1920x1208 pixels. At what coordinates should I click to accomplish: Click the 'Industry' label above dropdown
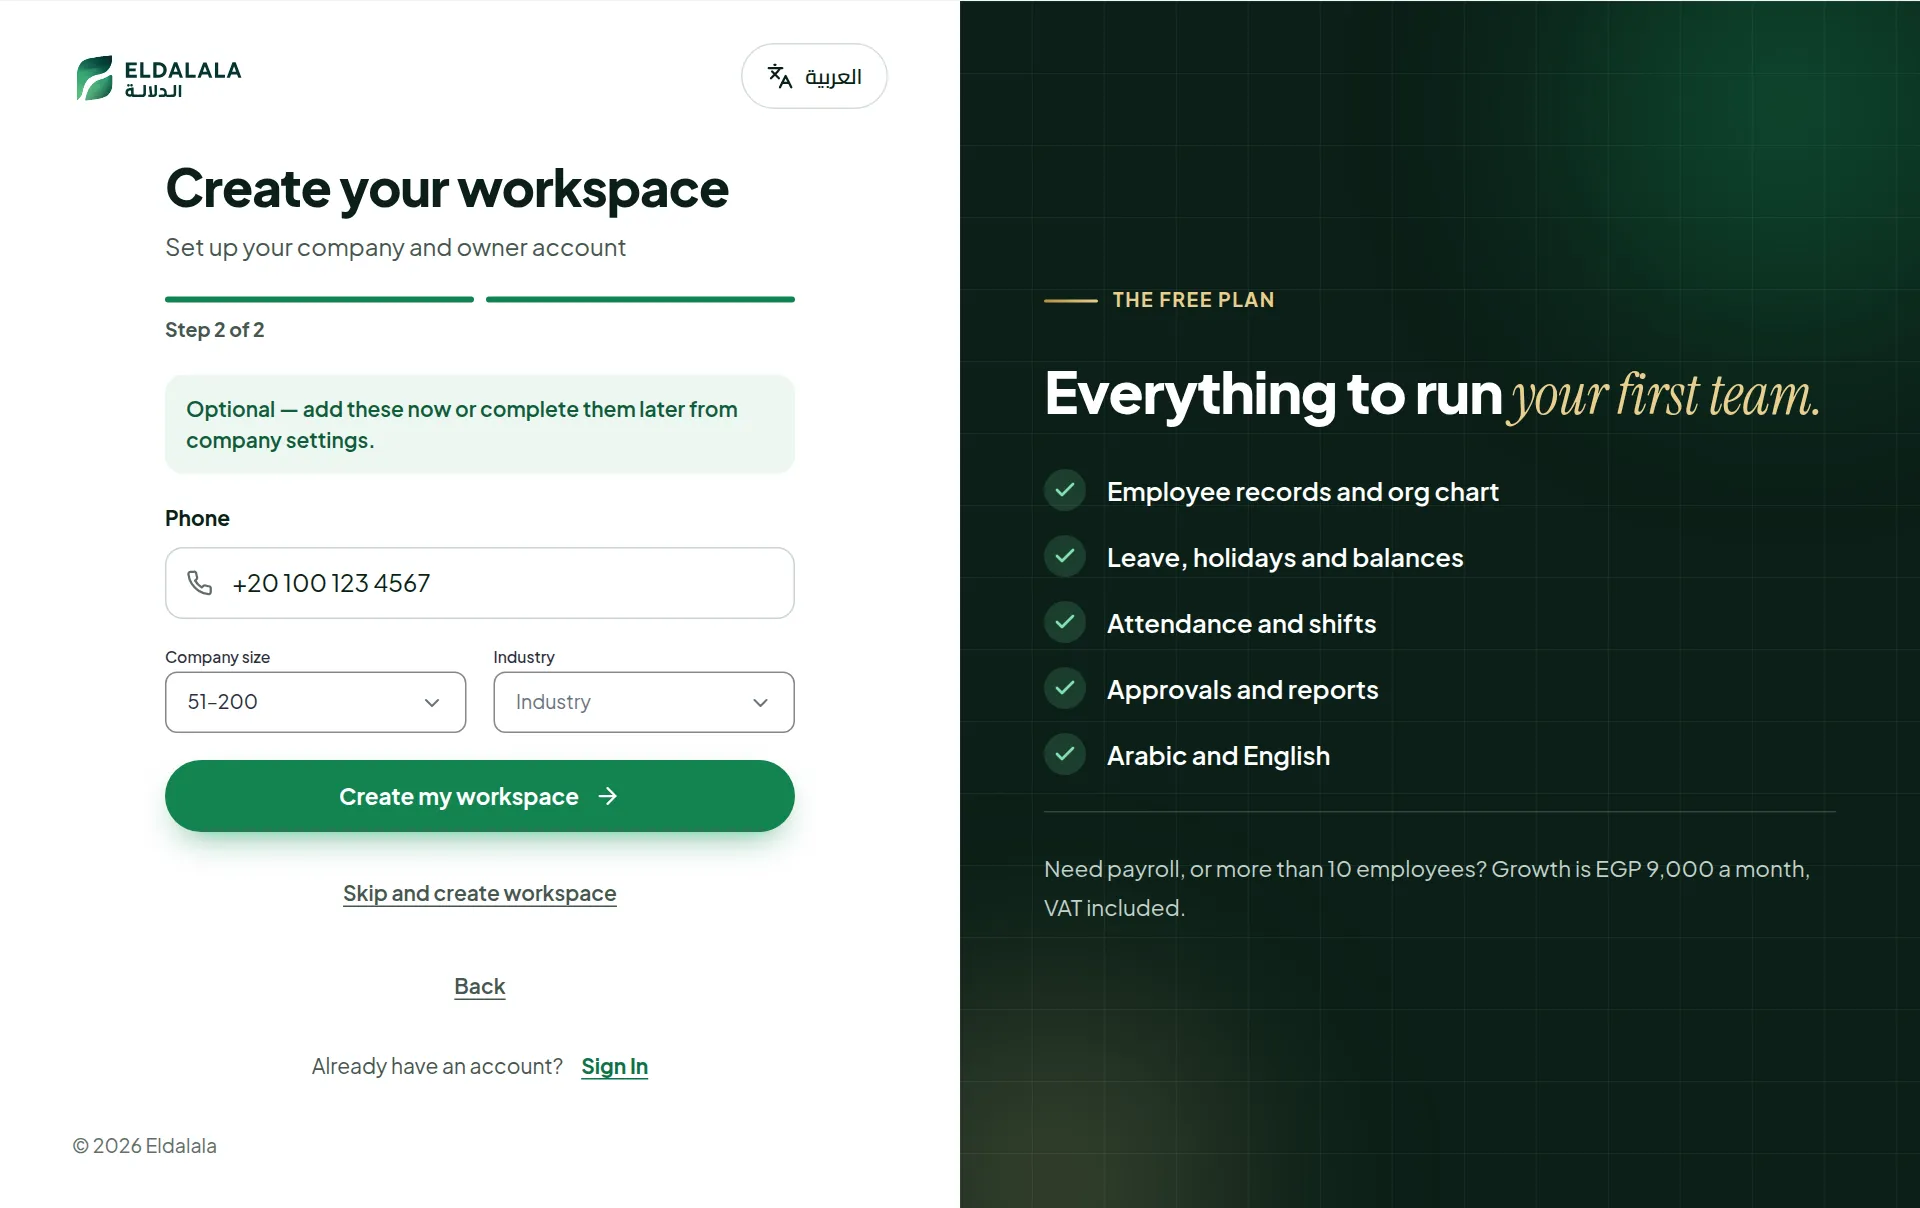[x=524, y=657]
